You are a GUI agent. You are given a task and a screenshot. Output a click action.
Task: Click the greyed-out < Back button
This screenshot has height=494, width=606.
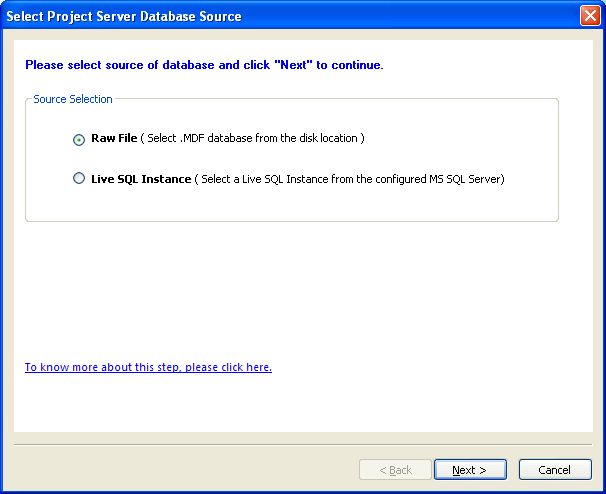click(x=396, y=470)
